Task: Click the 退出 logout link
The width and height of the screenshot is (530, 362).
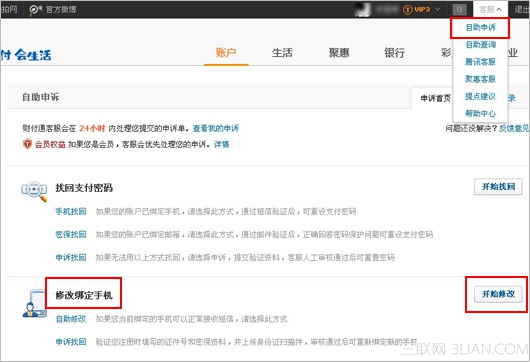Action: click(x=522, y=9)
